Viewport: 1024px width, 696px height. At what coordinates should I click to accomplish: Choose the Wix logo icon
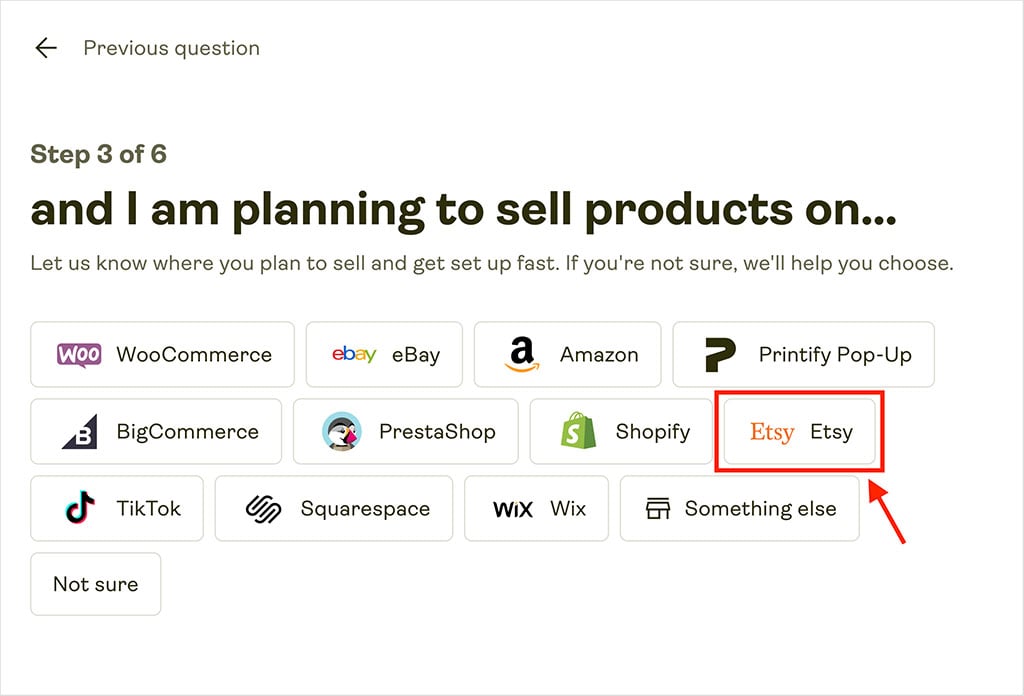[x=513, y=509]
